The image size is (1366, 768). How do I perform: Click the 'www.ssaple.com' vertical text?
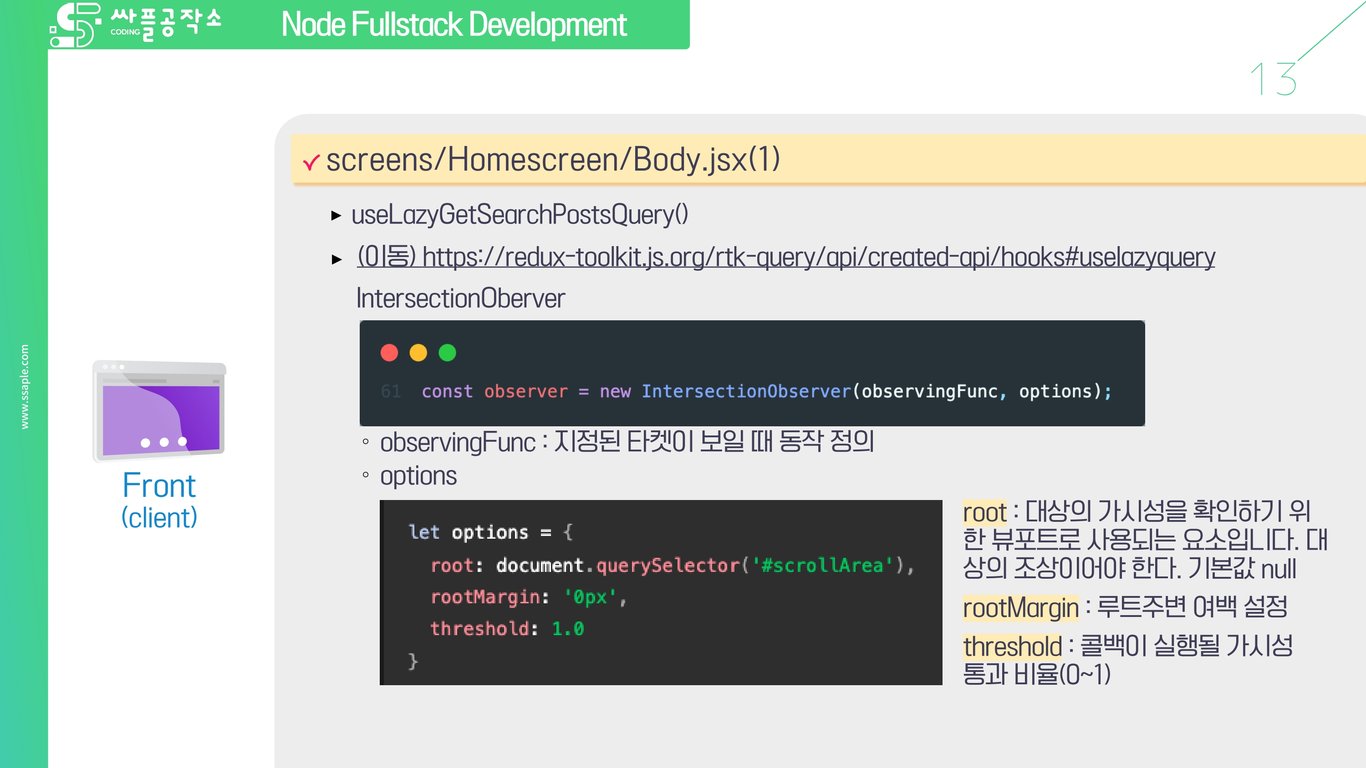pyautogui.click(x=25, y=387)
